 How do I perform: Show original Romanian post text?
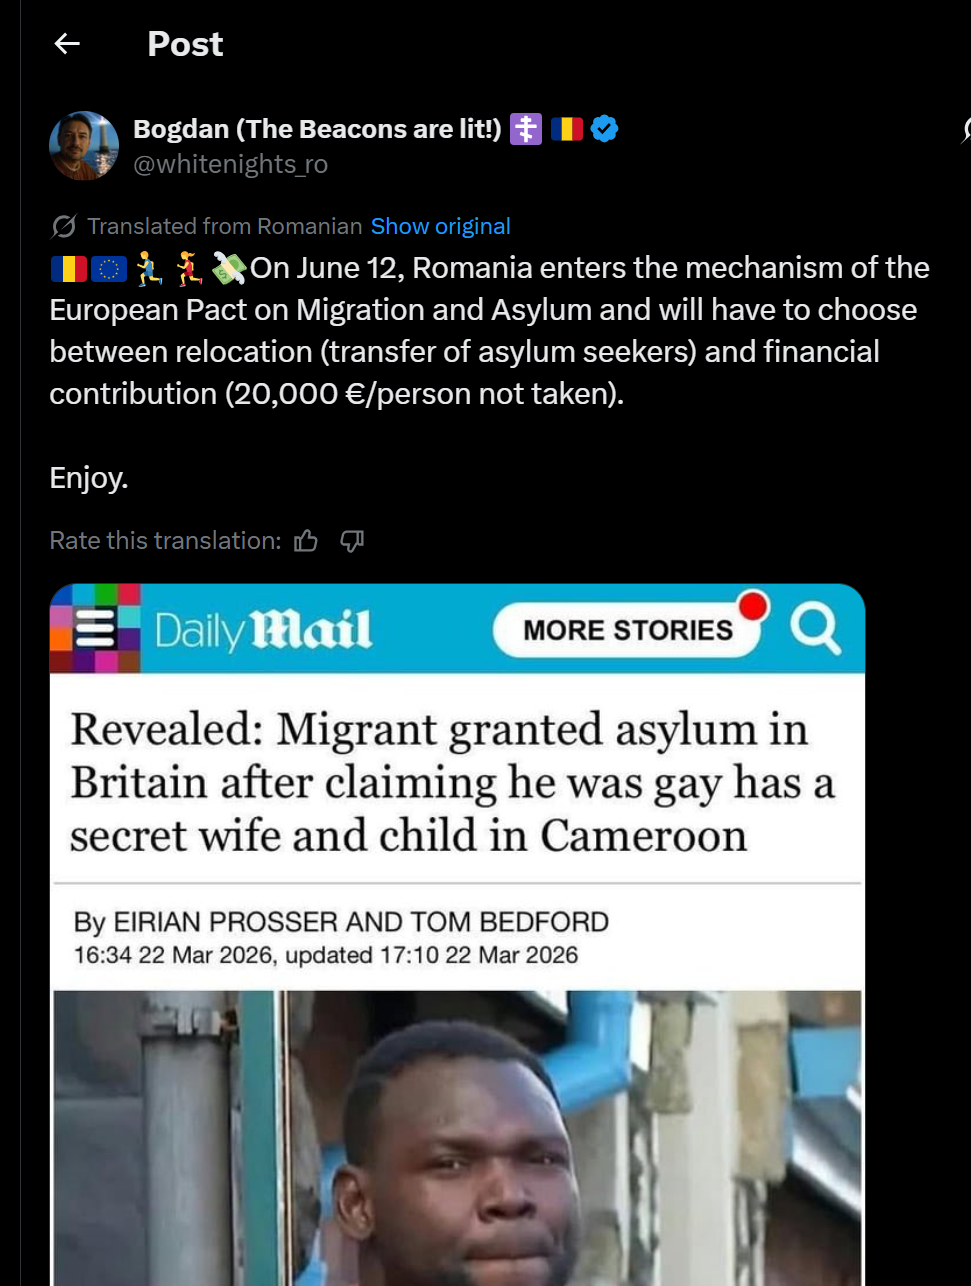pos(440,226)
